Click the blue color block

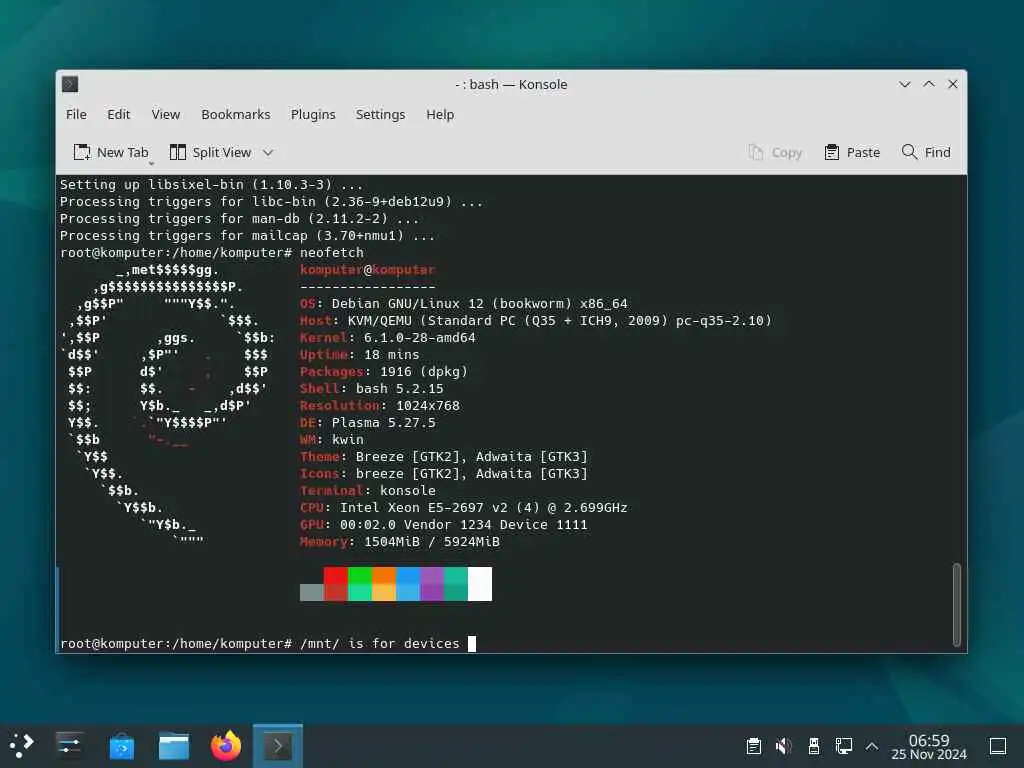coord(408,584)
